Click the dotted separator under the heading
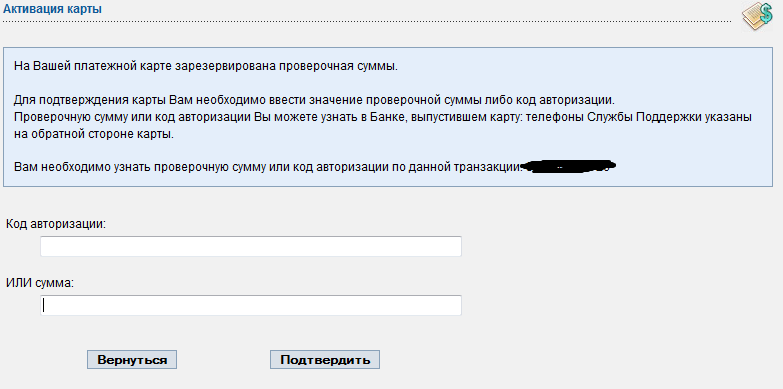 coord(367,21)
